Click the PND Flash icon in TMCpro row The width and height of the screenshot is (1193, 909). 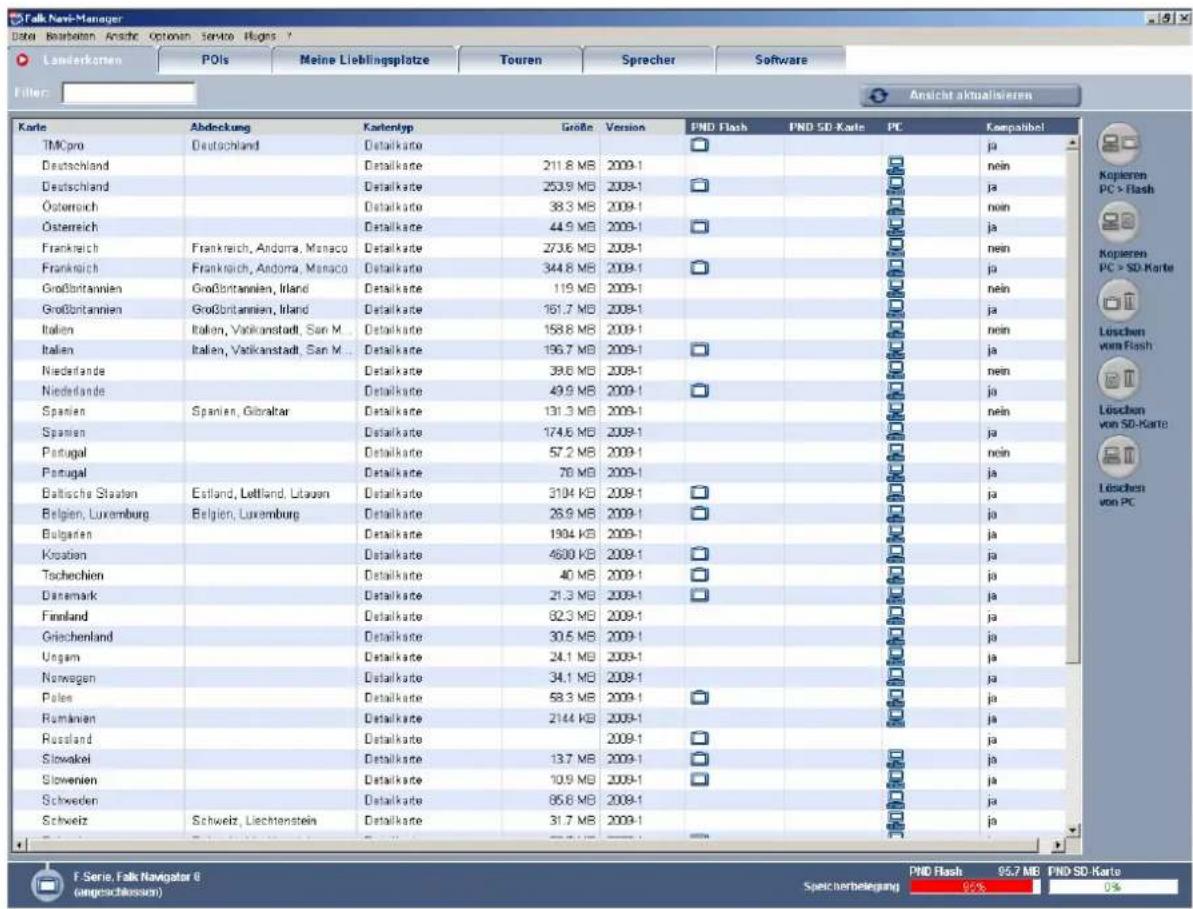[x=698, y=145]
